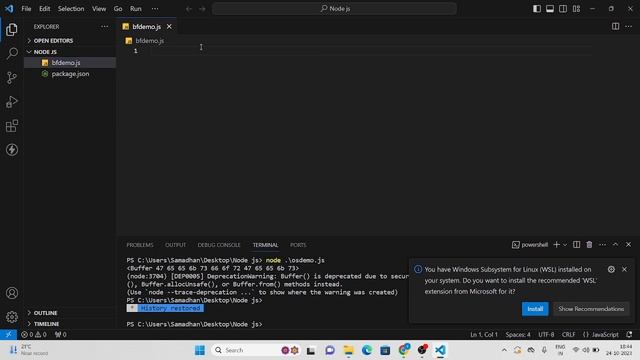Open the Search view in activity bar
The image size is (640, 360).
click(x=12, y=53)
